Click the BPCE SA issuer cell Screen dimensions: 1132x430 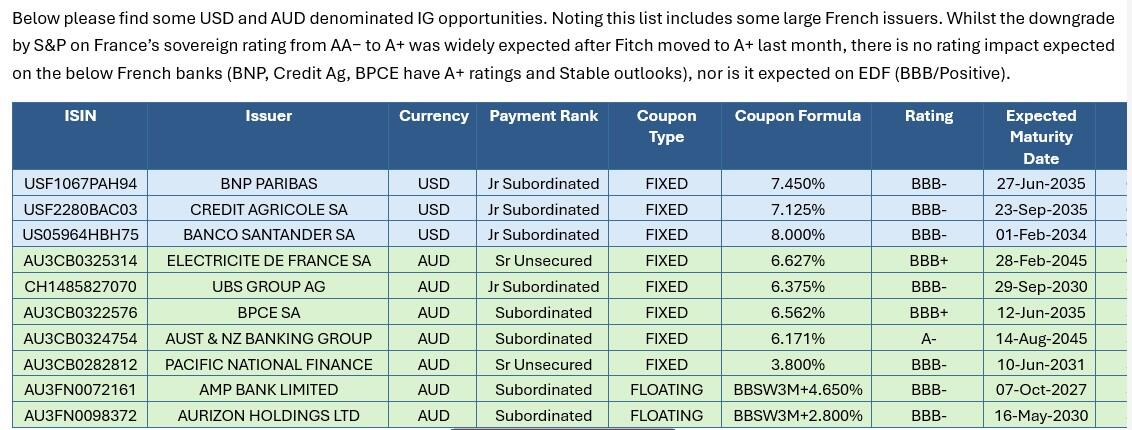tap(268, 312)
